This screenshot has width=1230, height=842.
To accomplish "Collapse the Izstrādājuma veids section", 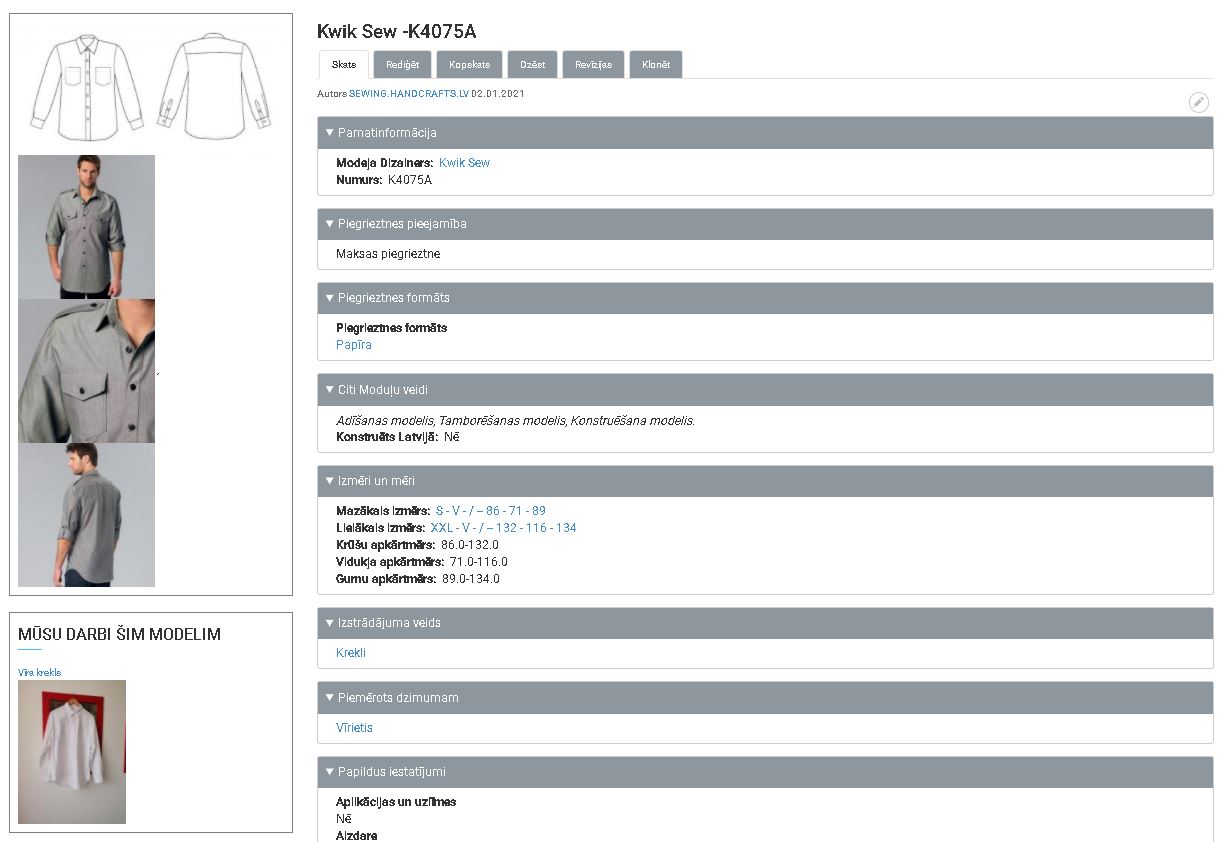I will tap(765, 623).
